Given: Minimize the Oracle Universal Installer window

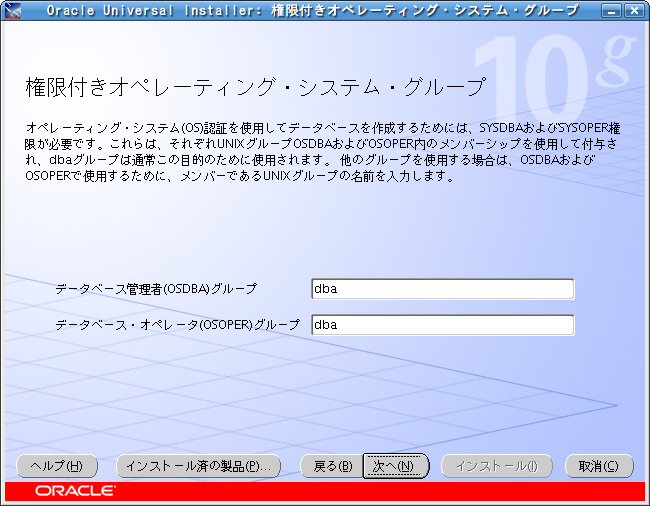Looking at the screenshot, I should pos(611,11).
